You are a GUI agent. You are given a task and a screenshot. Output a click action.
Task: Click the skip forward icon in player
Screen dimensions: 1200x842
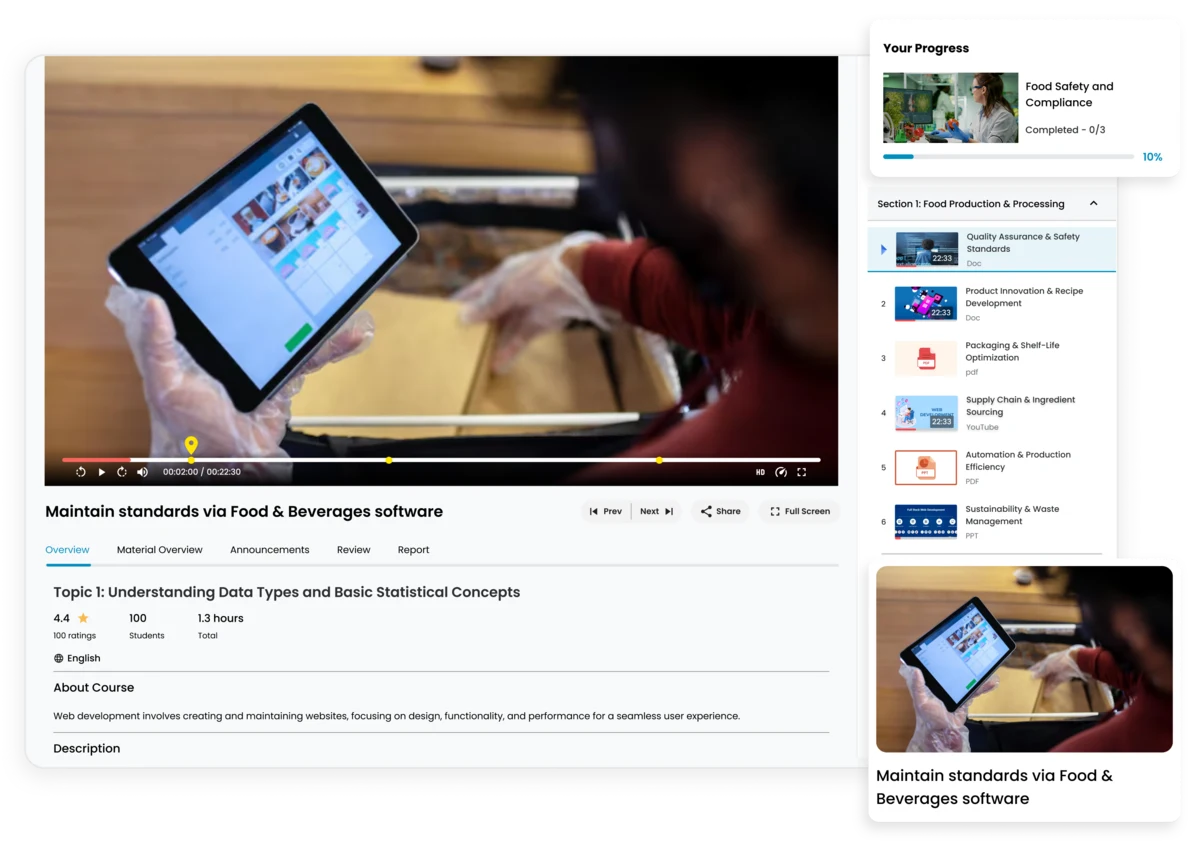(122, 472)
